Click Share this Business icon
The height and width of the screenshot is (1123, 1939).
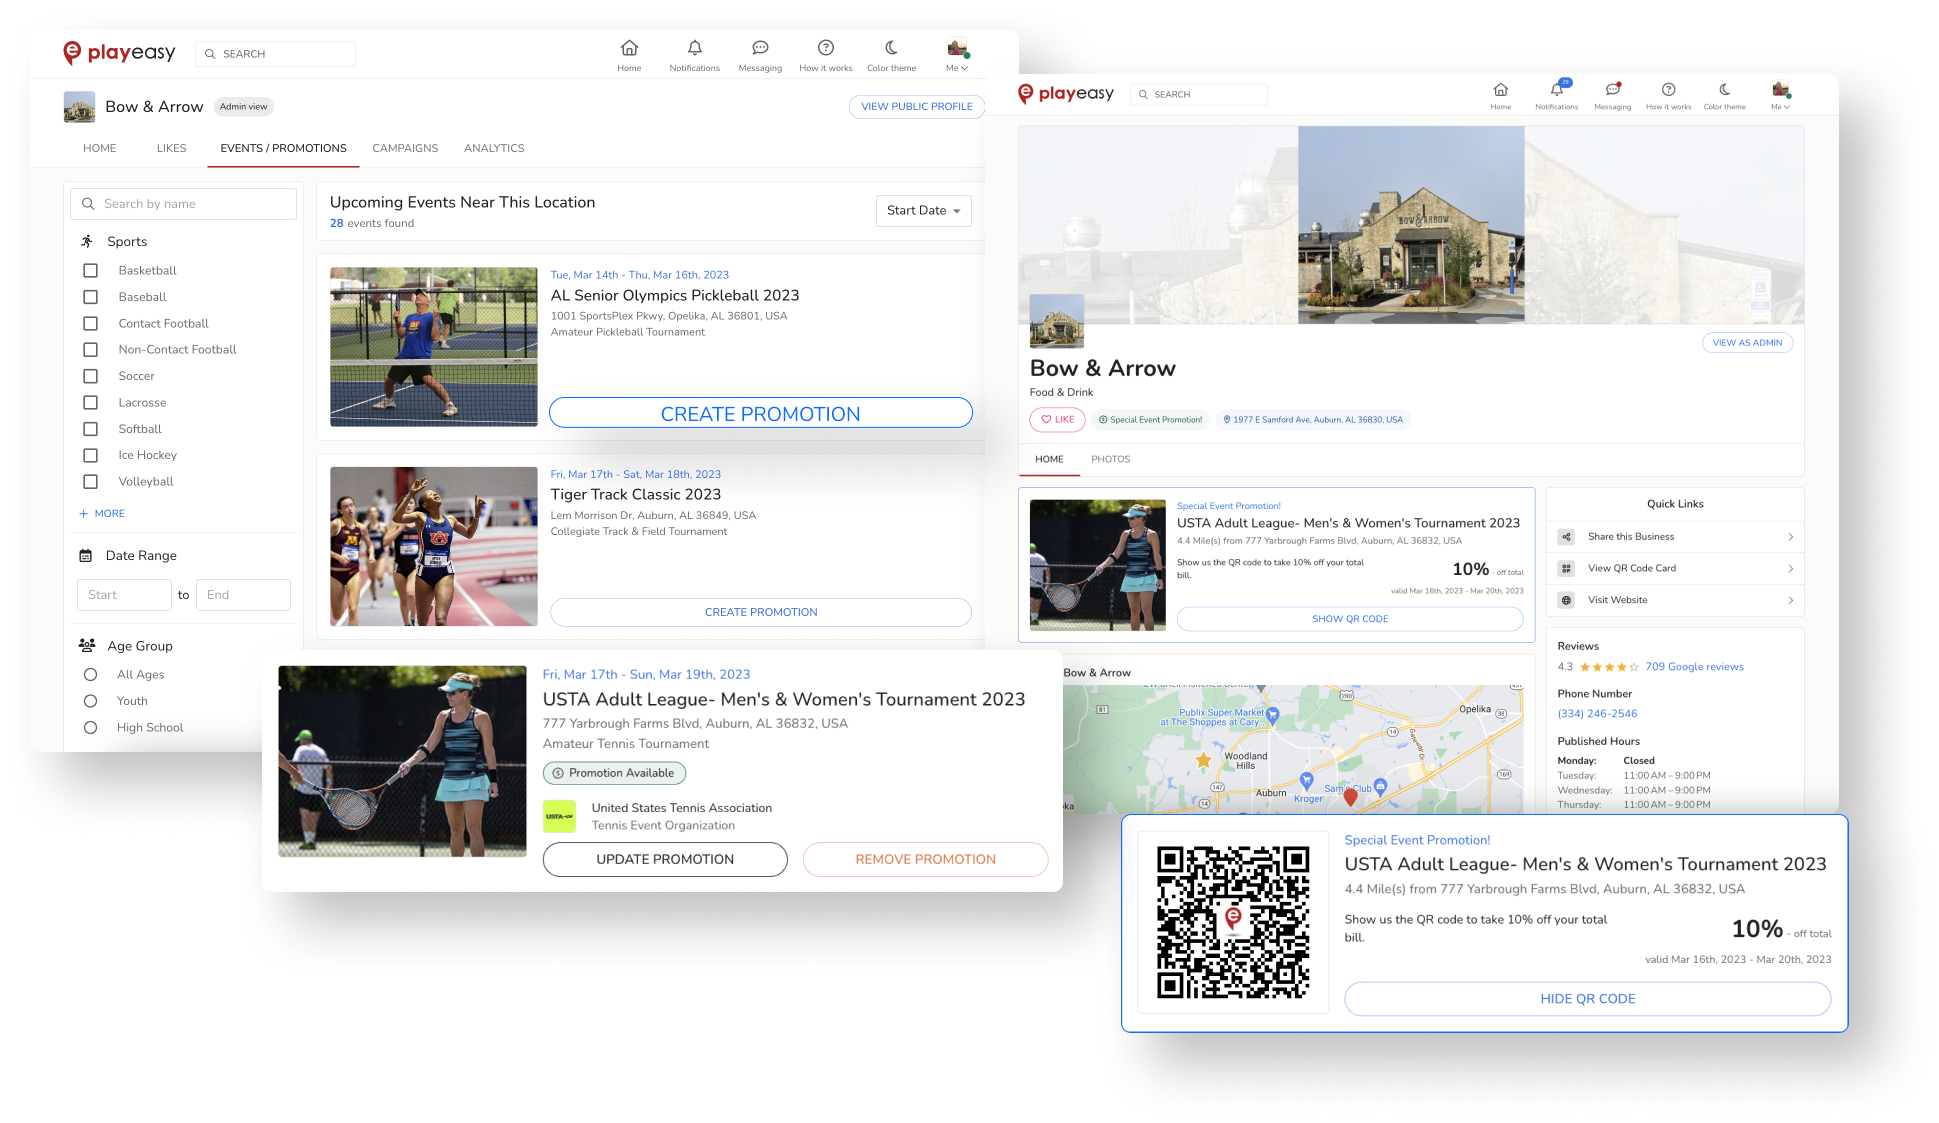point(1567,537)
